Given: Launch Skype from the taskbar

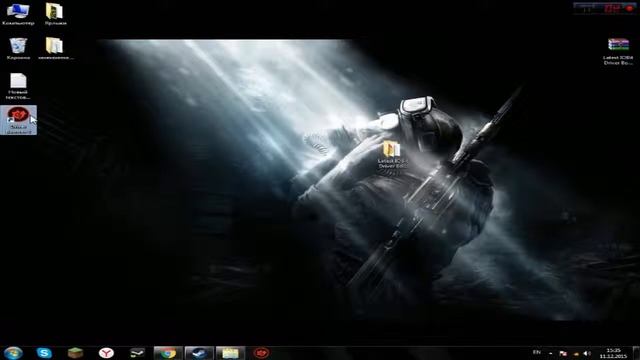Looking at the screenshot, I should tap(44, 353).
